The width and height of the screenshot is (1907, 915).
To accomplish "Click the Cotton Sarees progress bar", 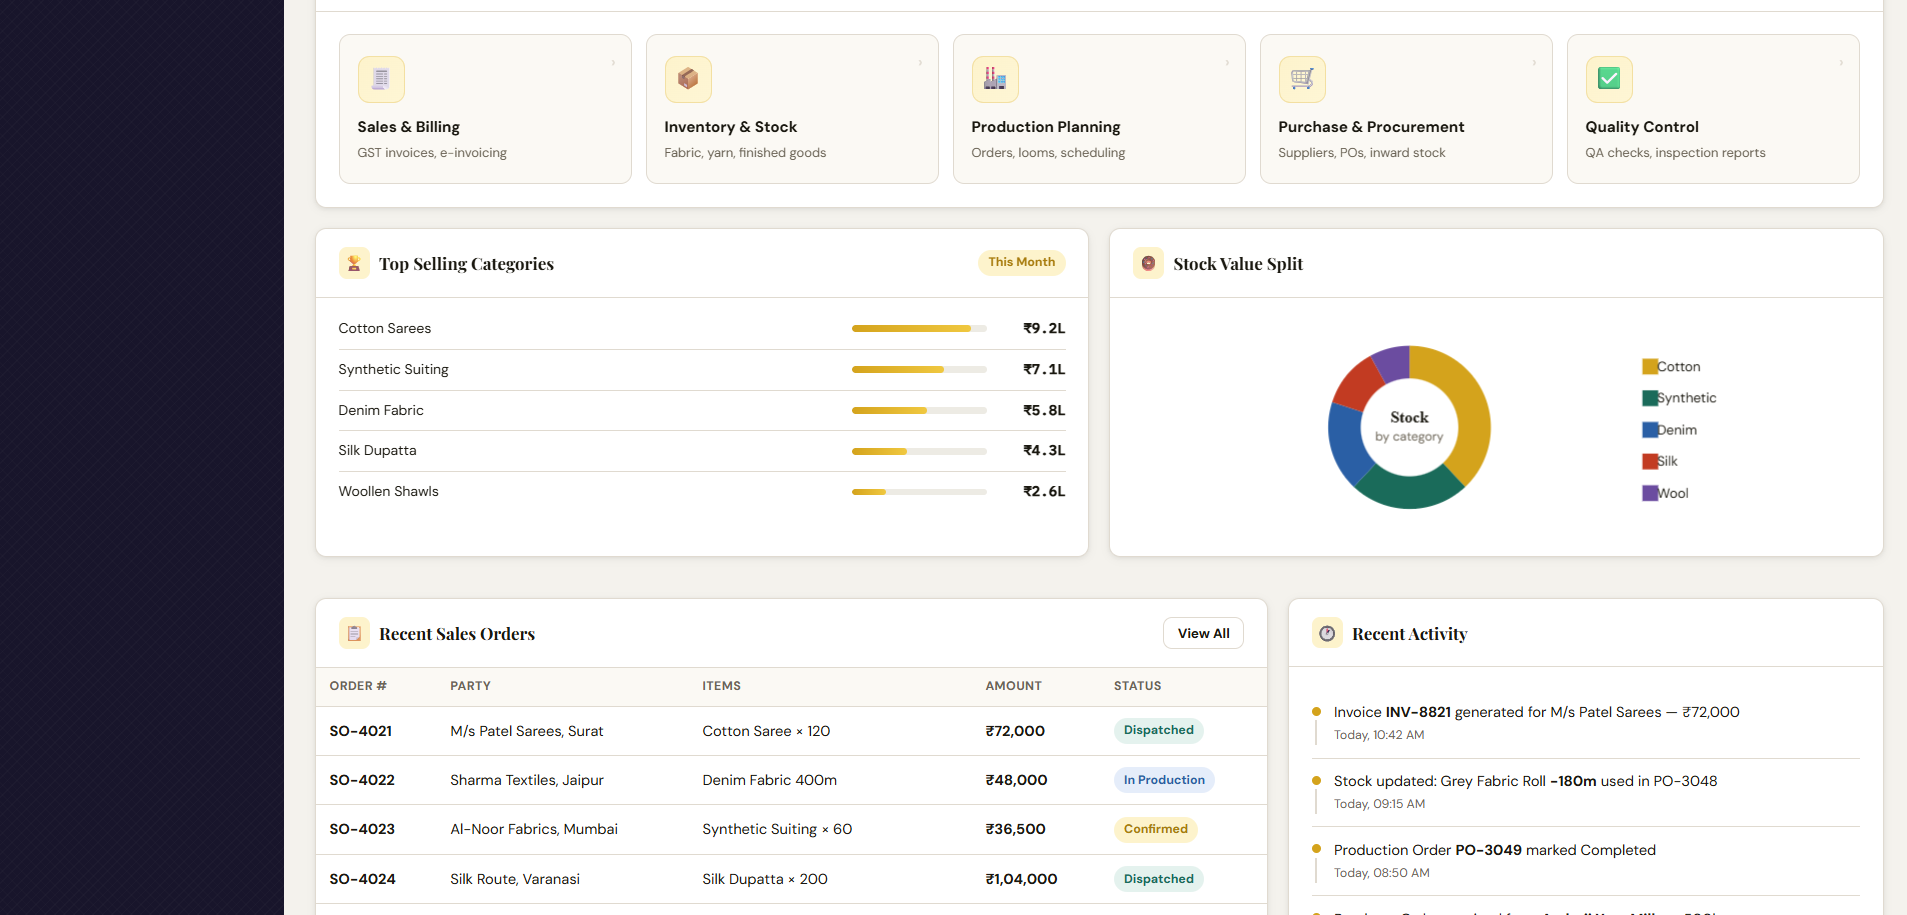I will [x=919, y=328].
